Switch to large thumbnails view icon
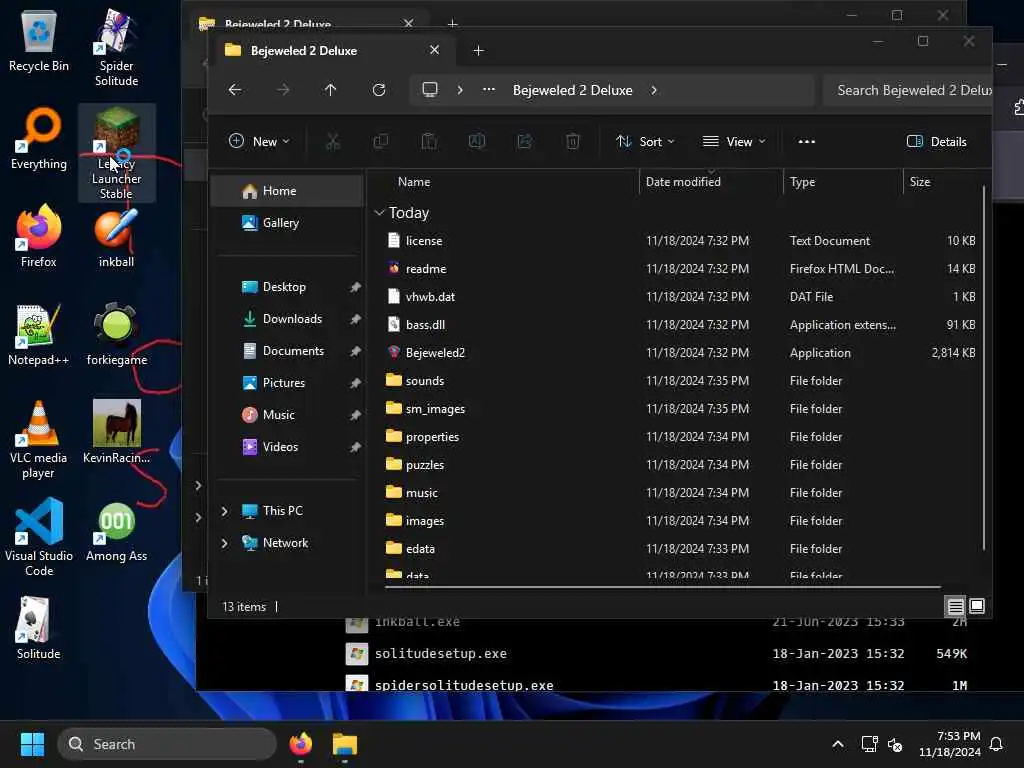Screen dimensions: 1024x768 pos(977,606)
